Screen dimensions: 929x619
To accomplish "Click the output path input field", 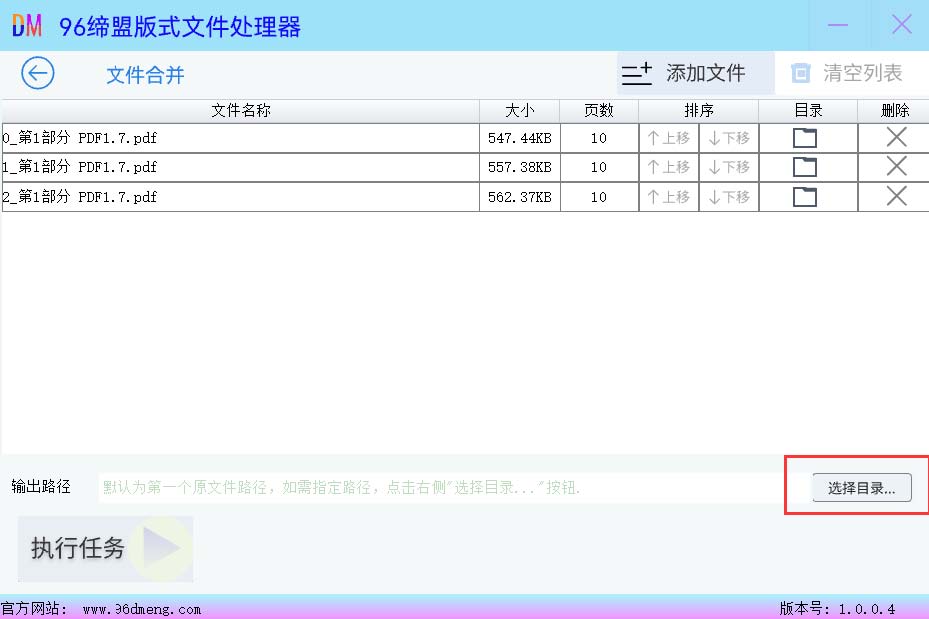I will coord(440,488).
